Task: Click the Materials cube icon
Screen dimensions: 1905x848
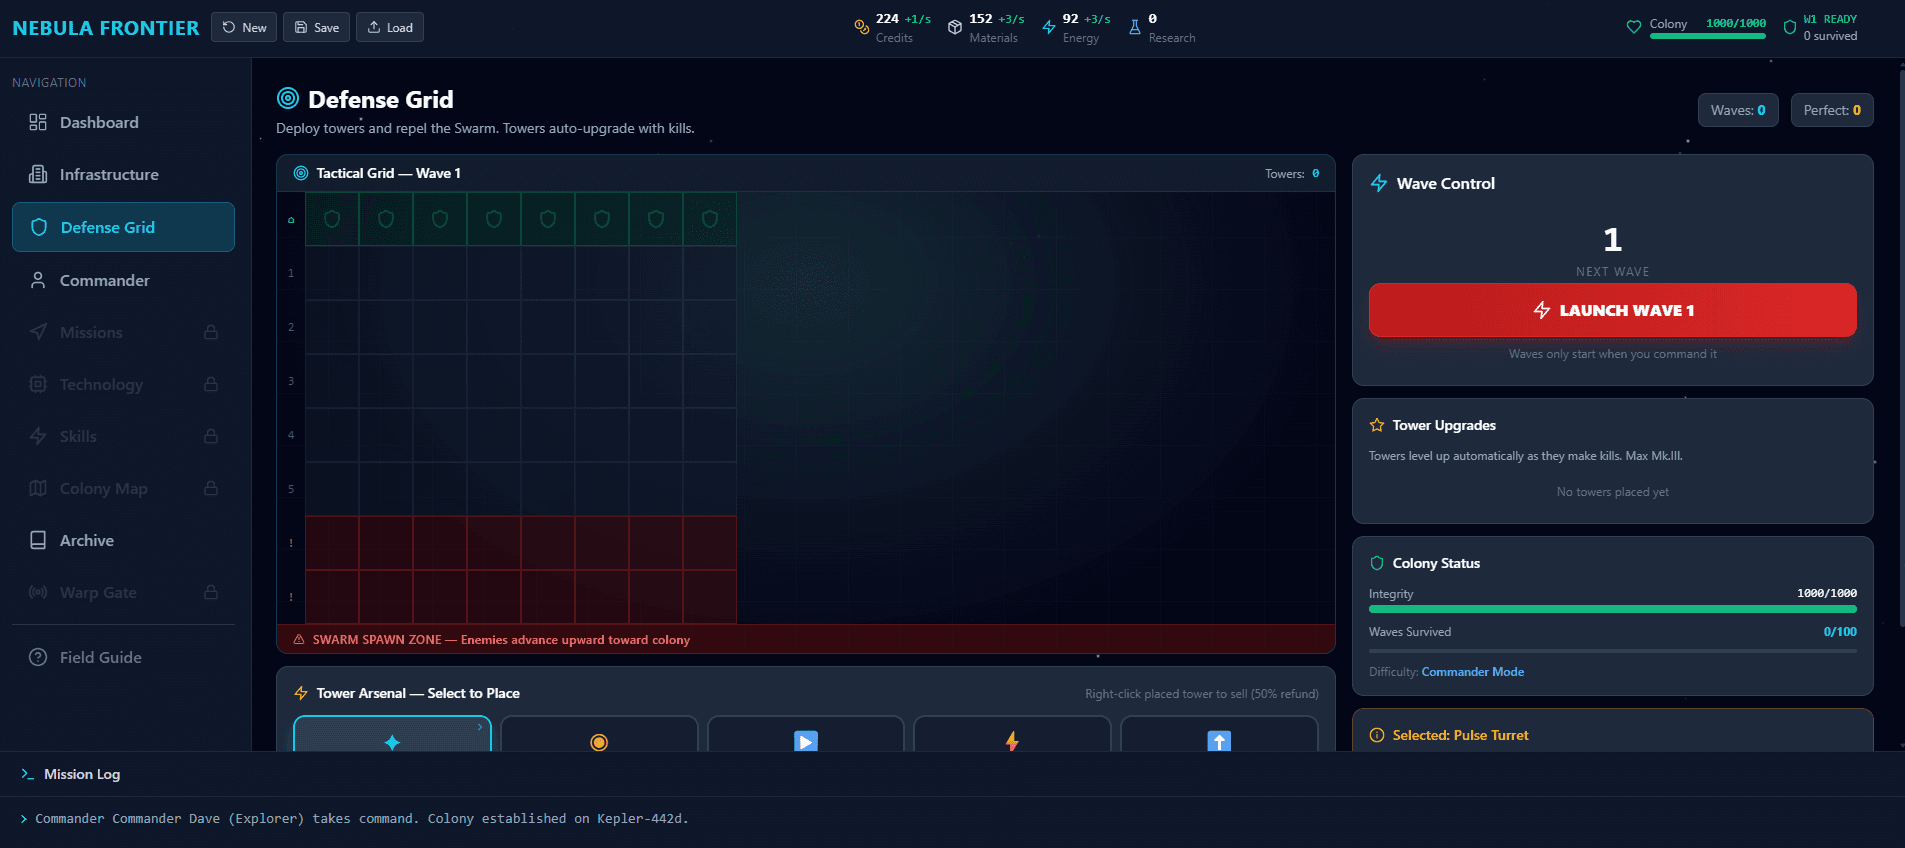Action: pos(955,27)
